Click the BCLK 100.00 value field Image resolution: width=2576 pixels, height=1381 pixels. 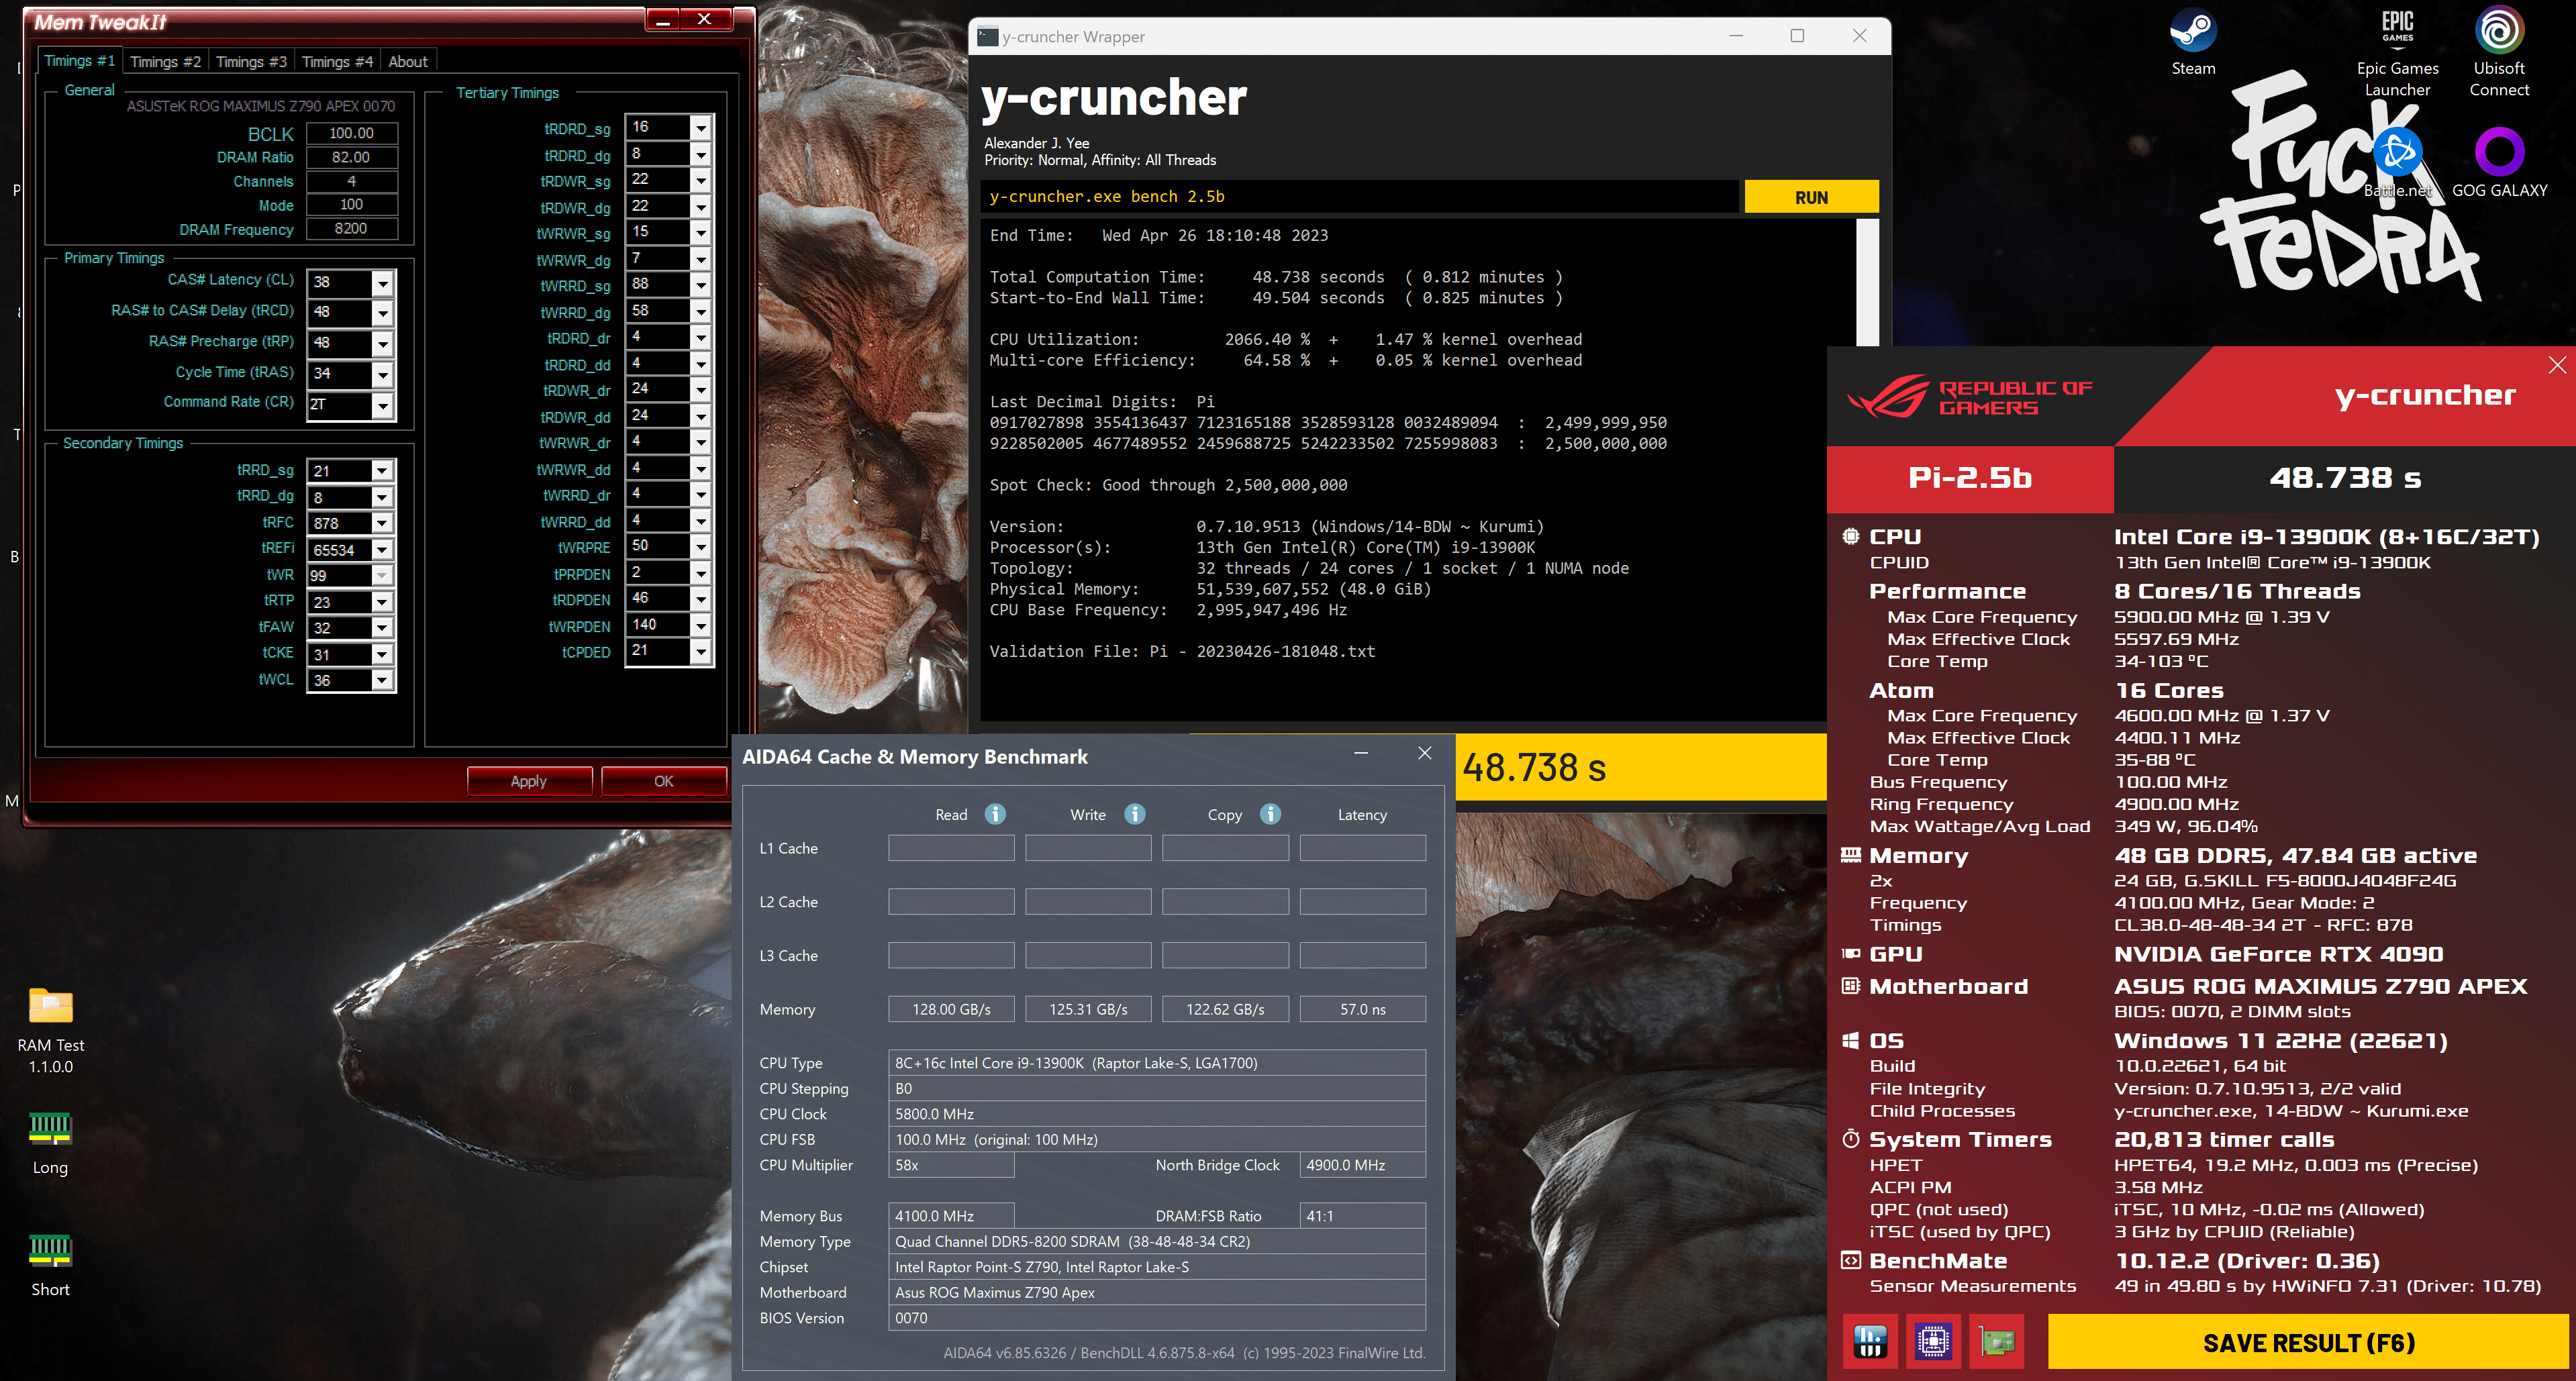click(x=351, y=133)
